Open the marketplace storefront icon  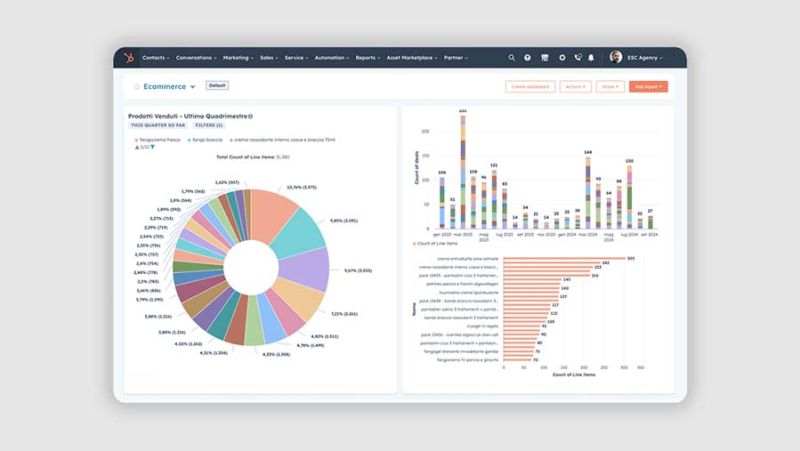coord(545,58)
